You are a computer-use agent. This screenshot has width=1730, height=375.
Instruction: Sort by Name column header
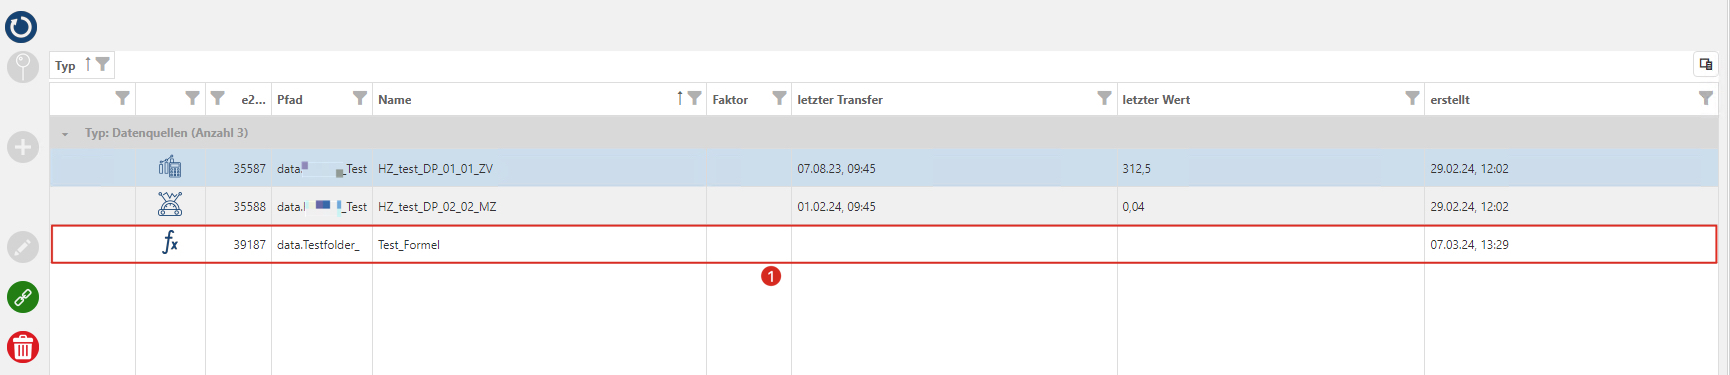pos(395,100)
